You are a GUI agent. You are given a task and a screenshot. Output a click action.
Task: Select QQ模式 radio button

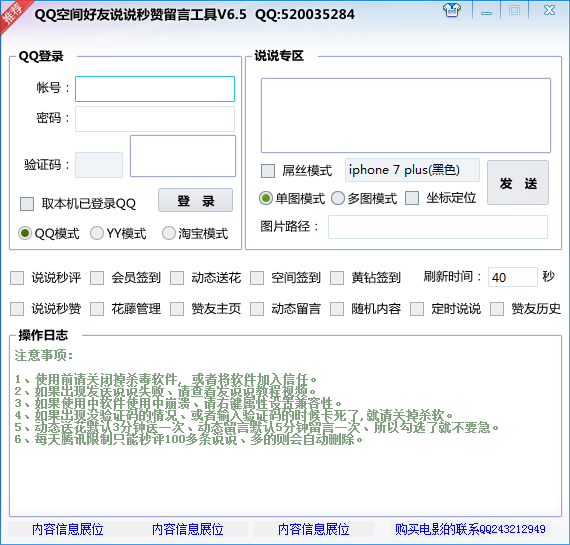click(x=25, y=233)
